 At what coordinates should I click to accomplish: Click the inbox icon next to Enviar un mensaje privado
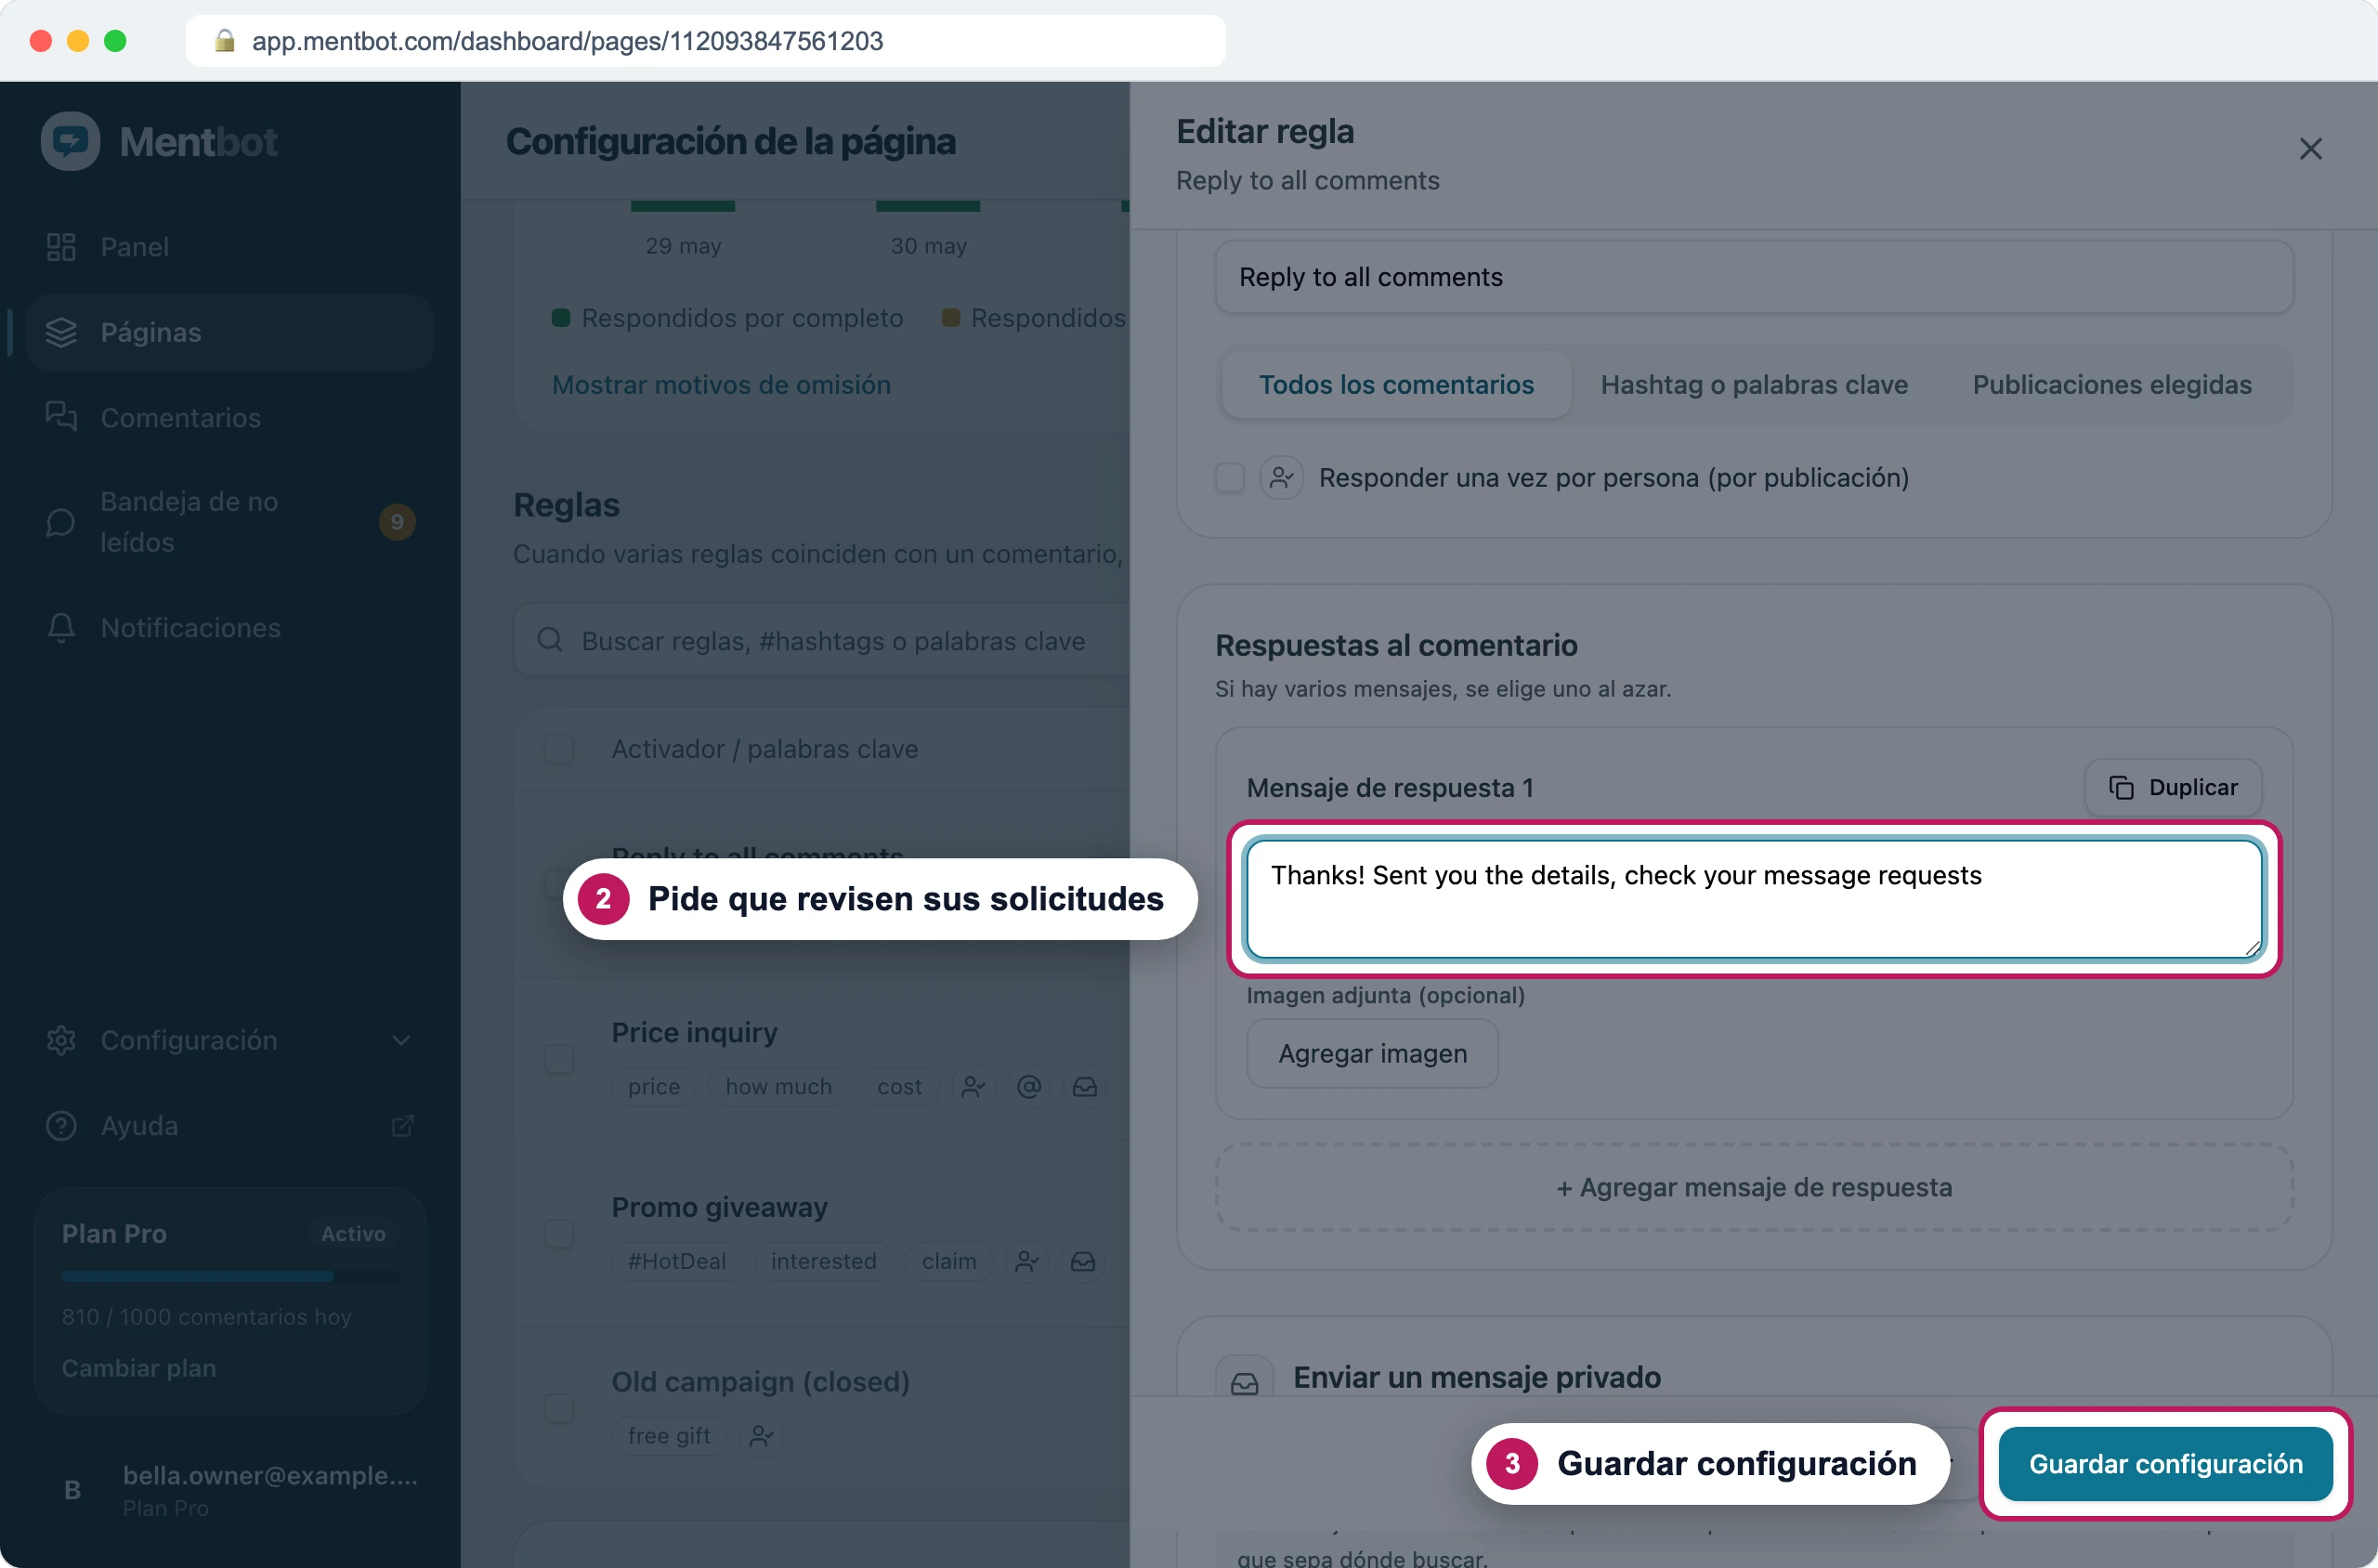coord(1244,1382)
